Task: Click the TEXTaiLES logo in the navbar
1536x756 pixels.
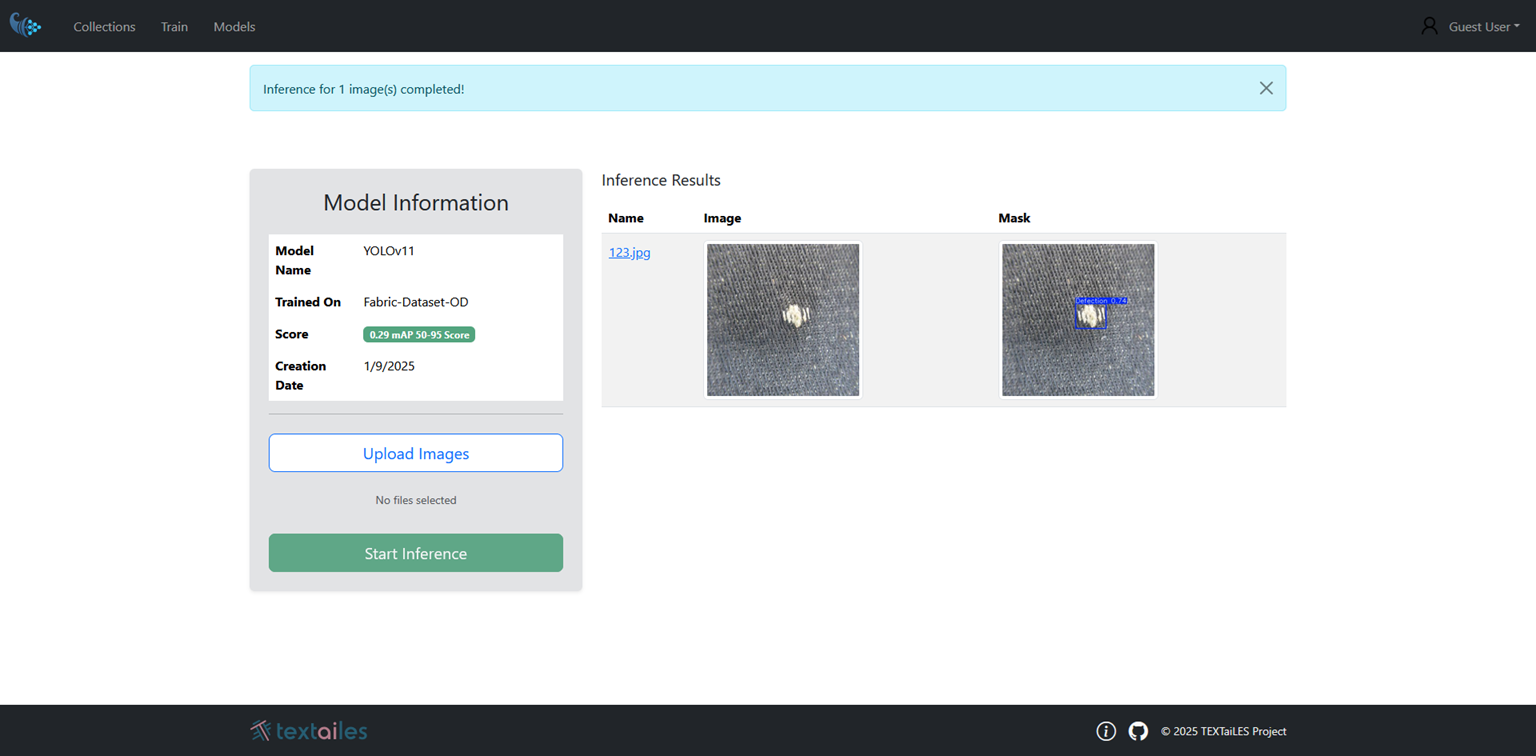Action: (25, 26)
